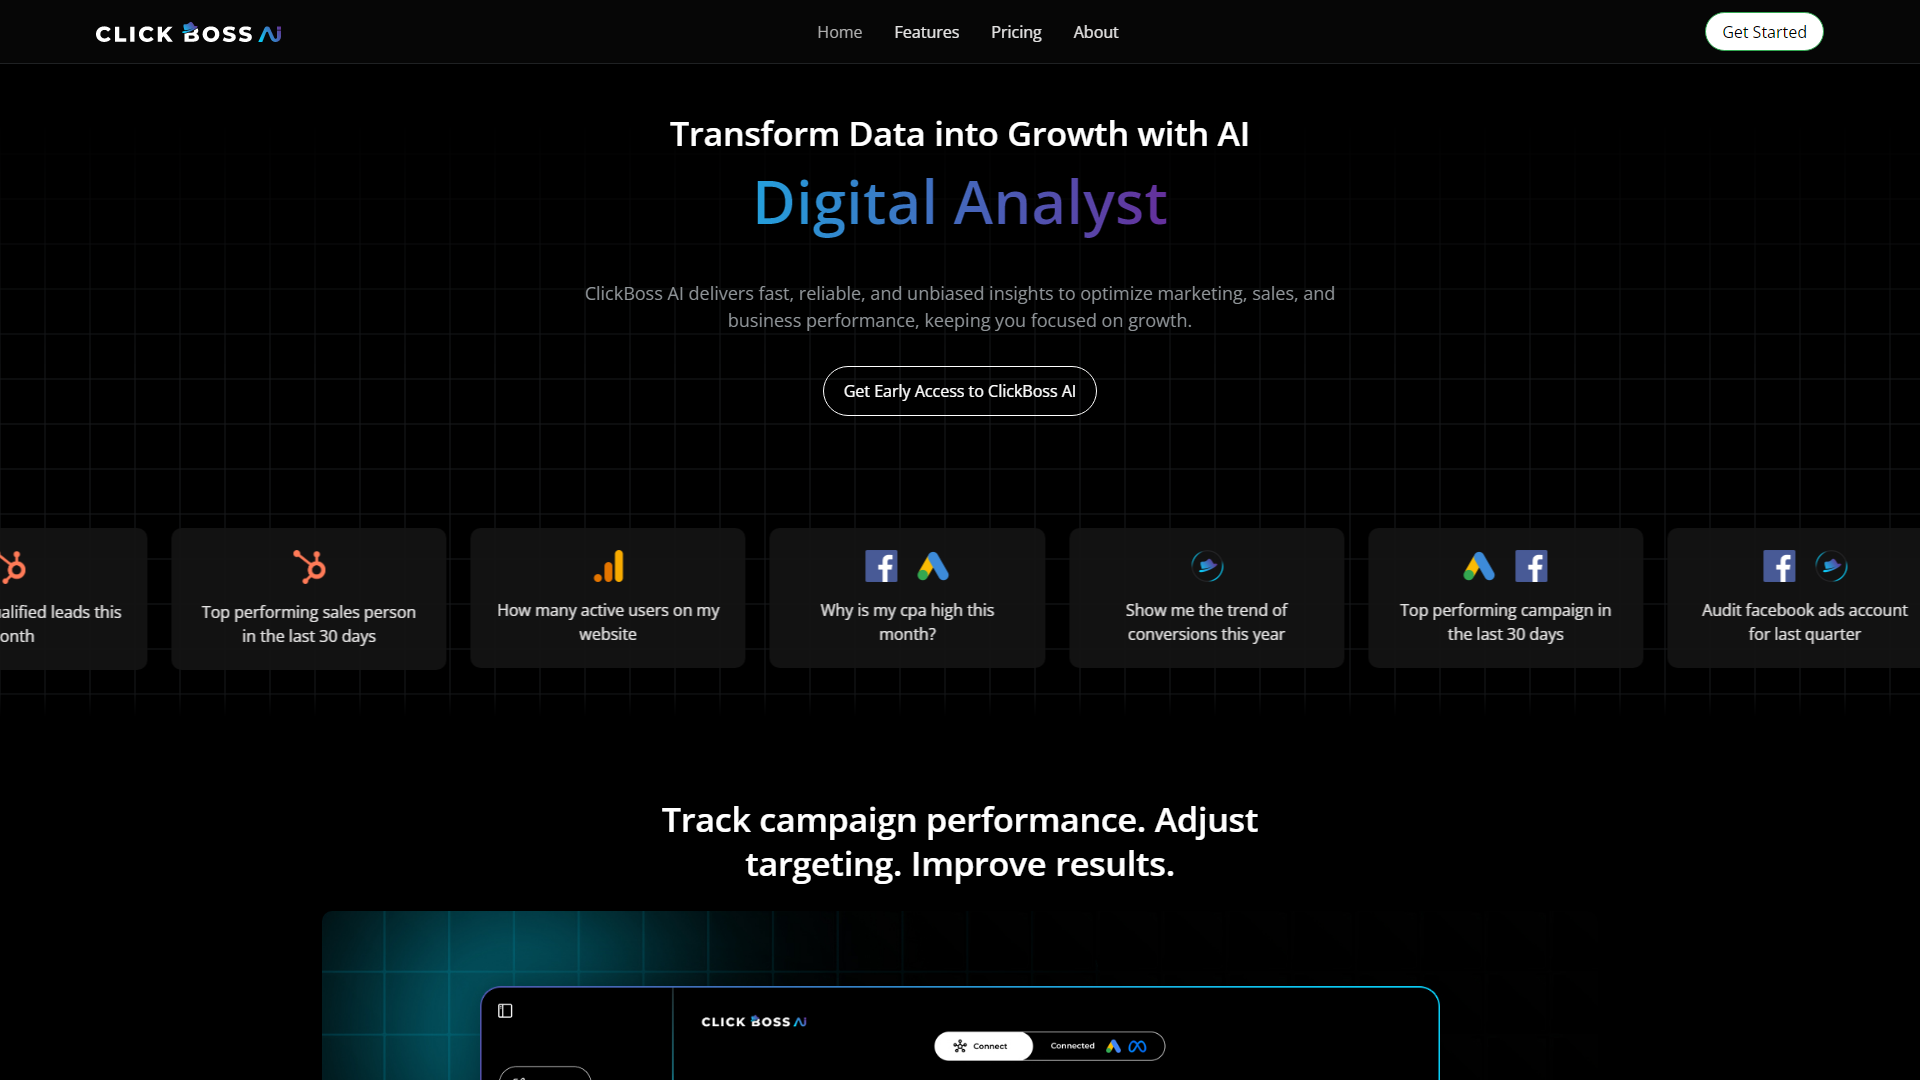Click the Facebook icon on CPA card
The height and width of the screenshot is (1080, 1920).
(x=882, y=564)
